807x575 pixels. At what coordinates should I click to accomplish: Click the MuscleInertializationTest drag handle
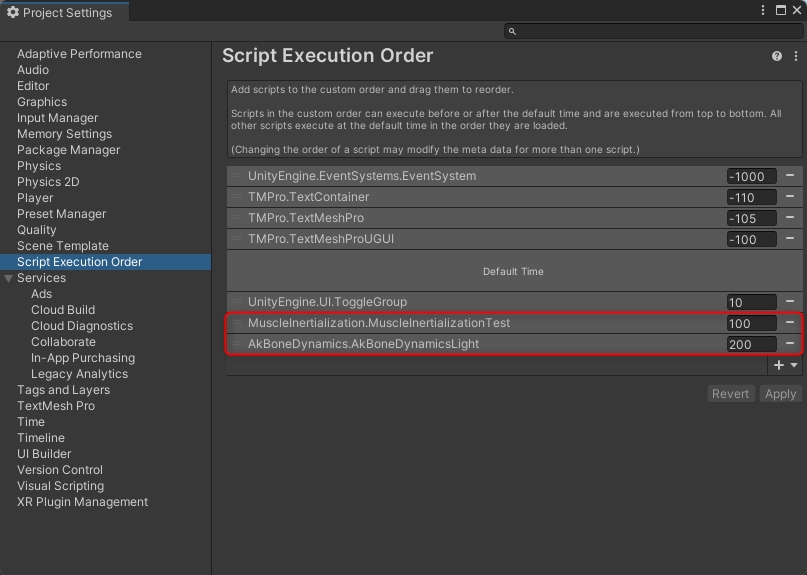(237, 323)
